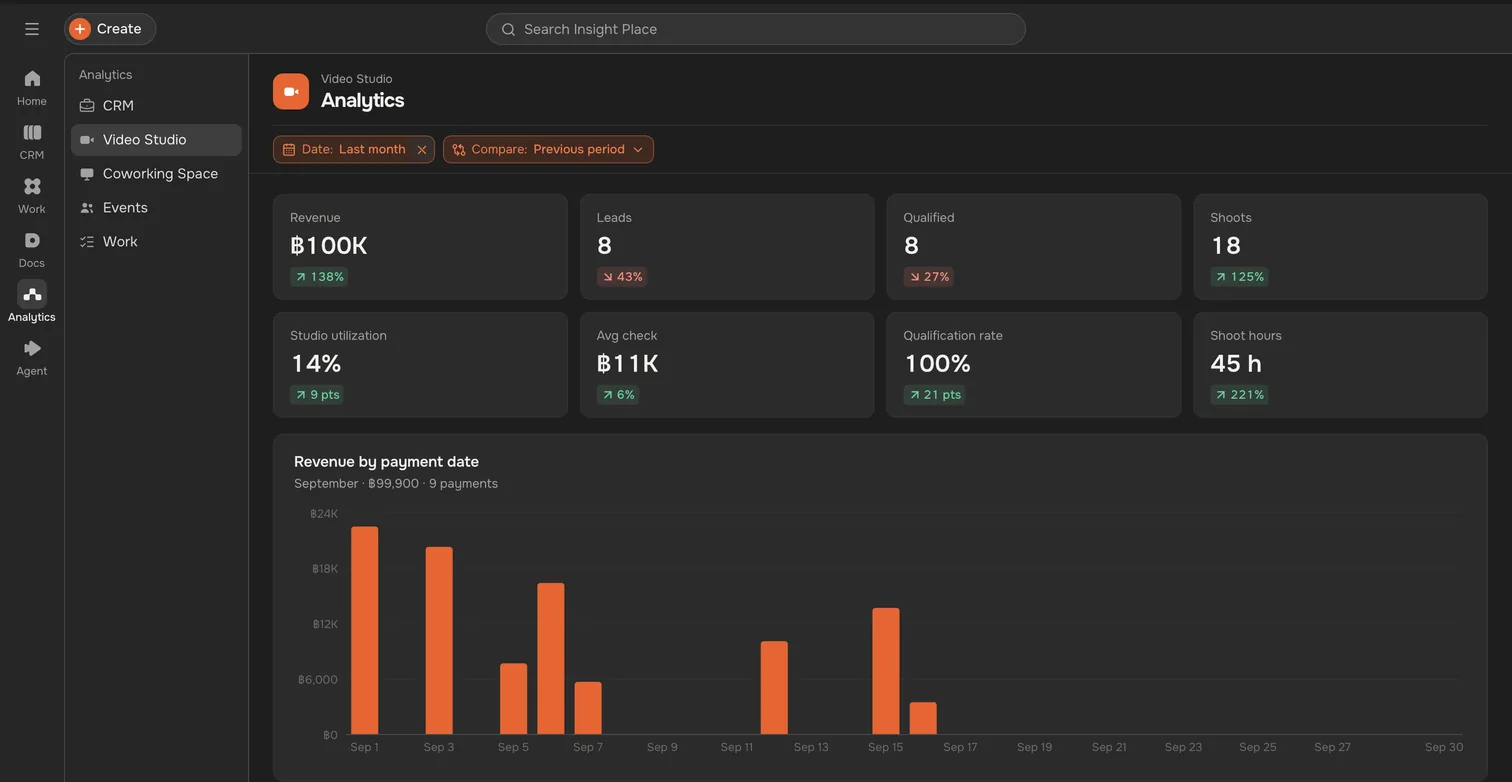Click the 9 pts utilization badge
The image size is (1512, 782).
[317, 395]
